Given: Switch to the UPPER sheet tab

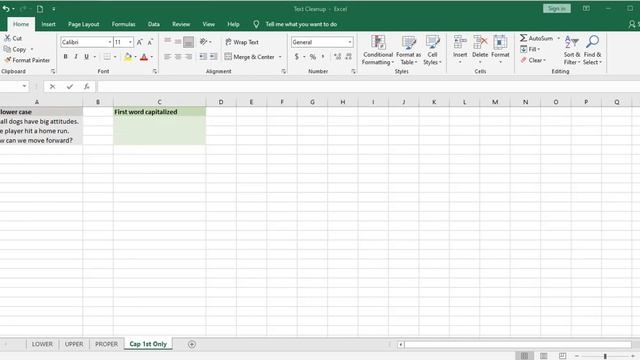Looking at the screenshot, I should (x=74, y=344).
